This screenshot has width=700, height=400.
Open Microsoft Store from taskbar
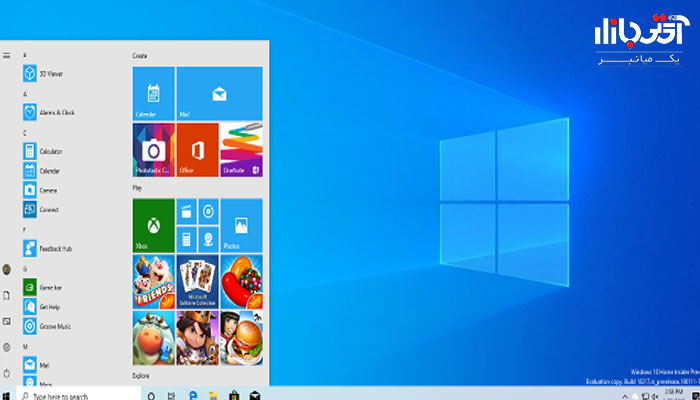pyautogui.click(x=234, y=396)
